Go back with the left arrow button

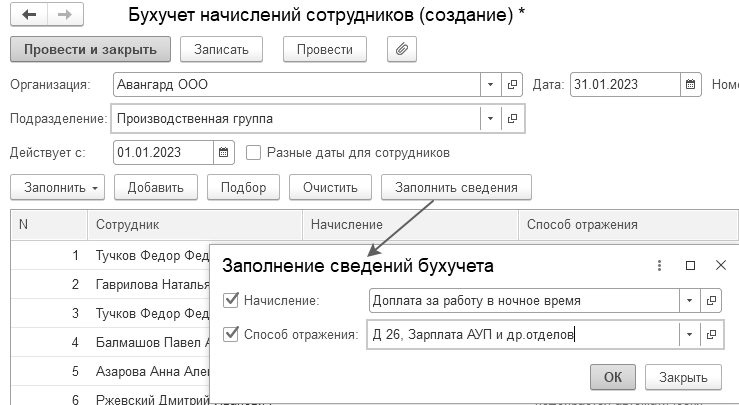[29, 14]
